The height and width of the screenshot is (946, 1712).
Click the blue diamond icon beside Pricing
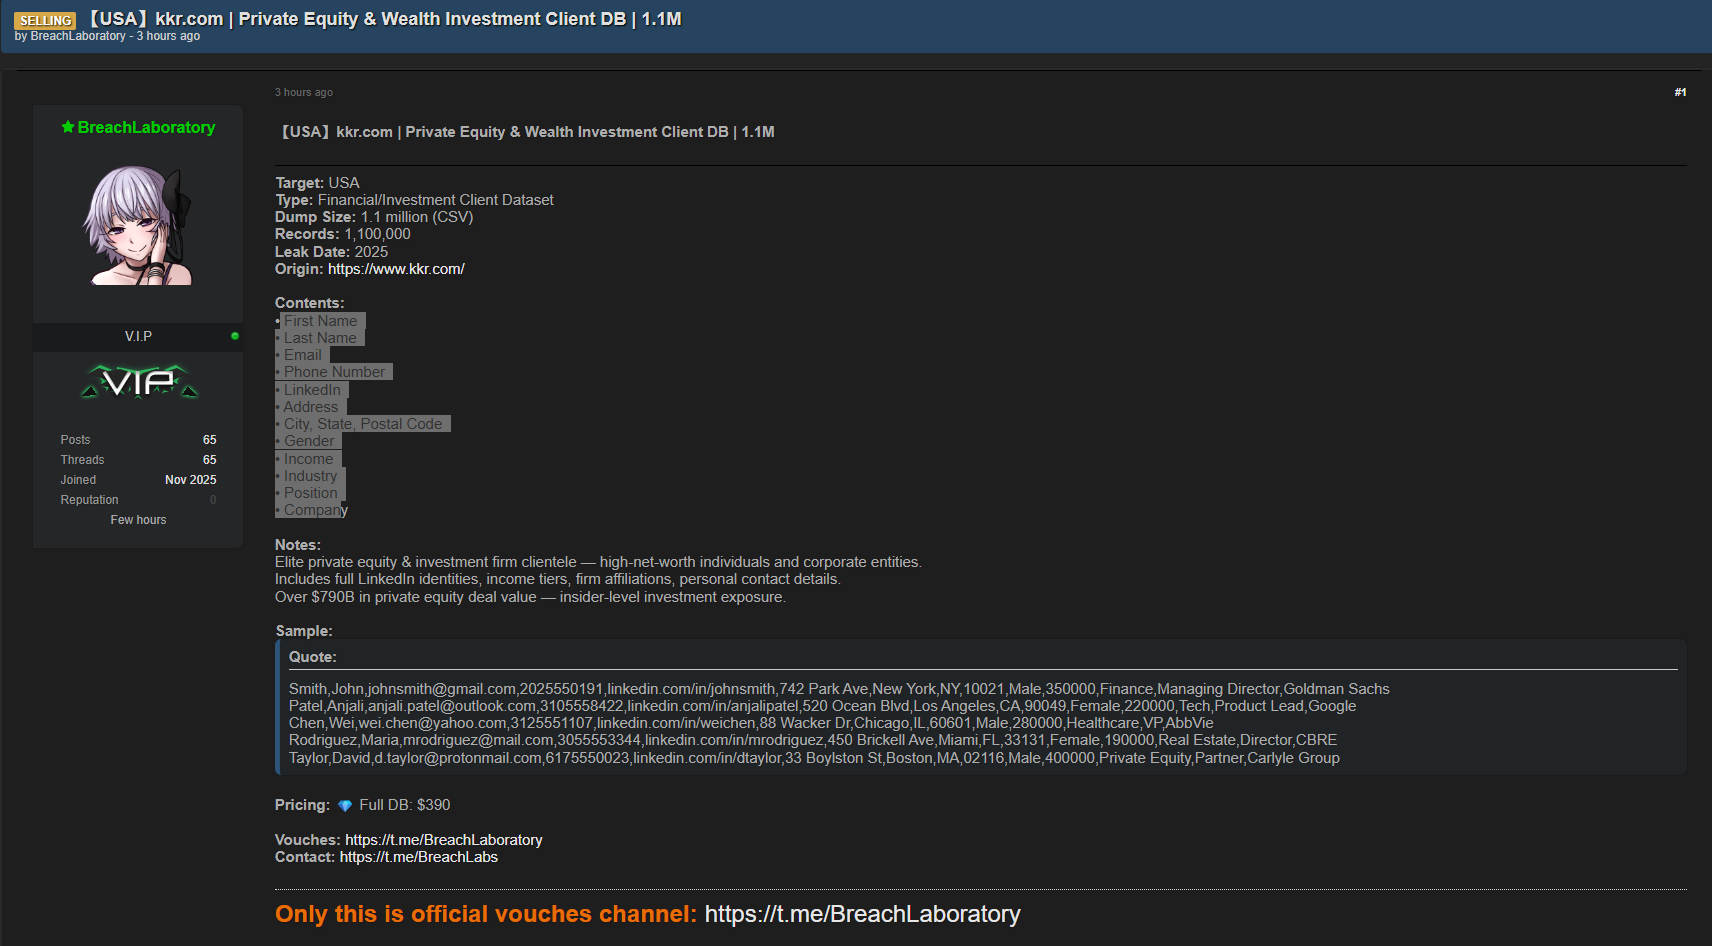tap(345, 806)
